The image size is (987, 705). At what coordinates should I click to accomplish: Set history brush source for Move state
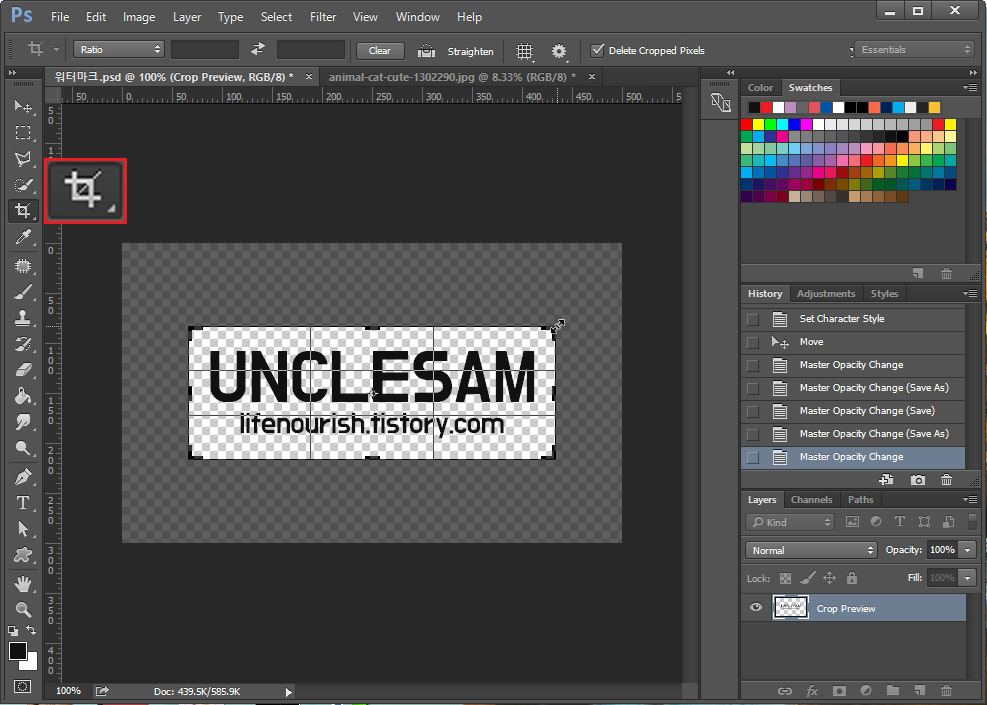click(x=752, y=342)
